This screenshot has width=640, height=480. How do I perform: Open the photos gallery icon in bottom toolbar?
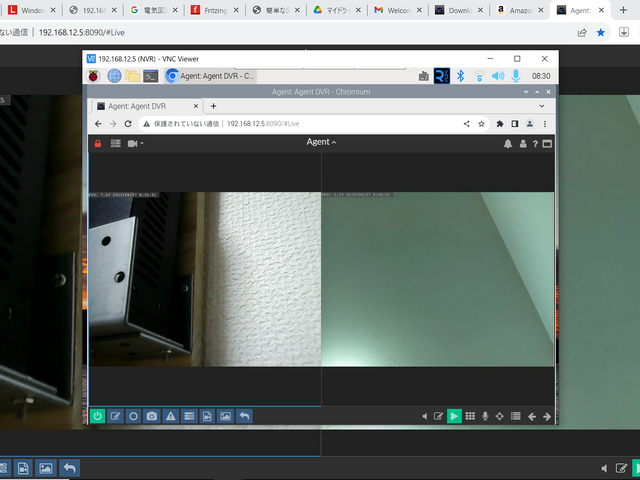[226, 416]
